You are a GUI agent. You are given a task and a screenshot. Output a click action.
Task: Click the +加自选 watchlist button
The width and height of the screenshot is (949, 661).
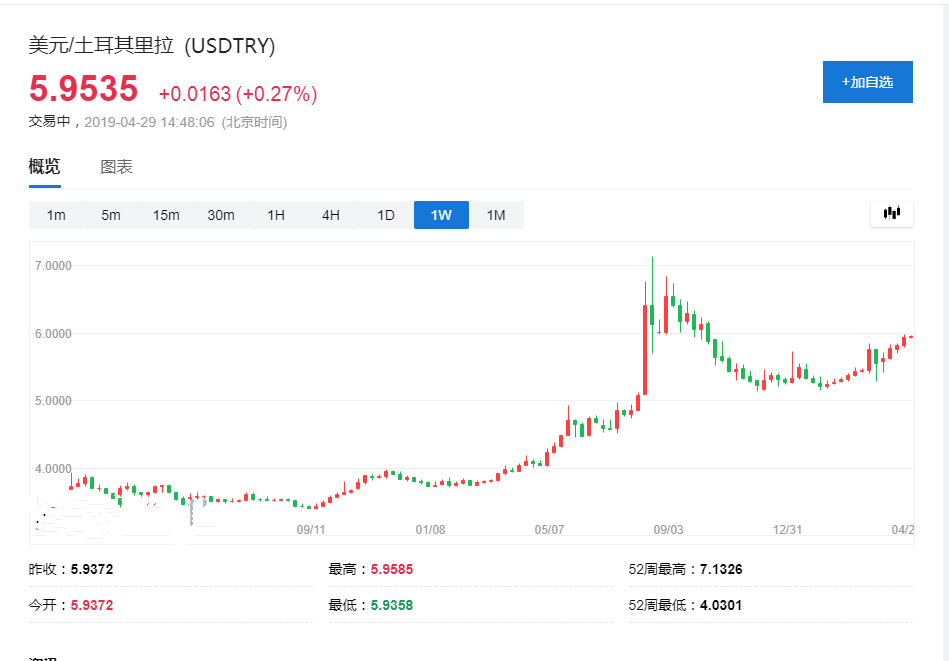(867, 82)
